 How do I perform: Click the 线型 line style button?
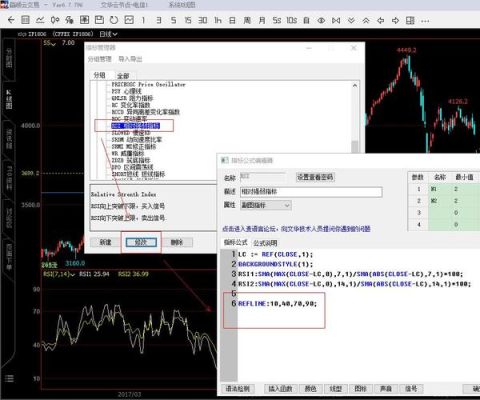click(x=336, y=388)
